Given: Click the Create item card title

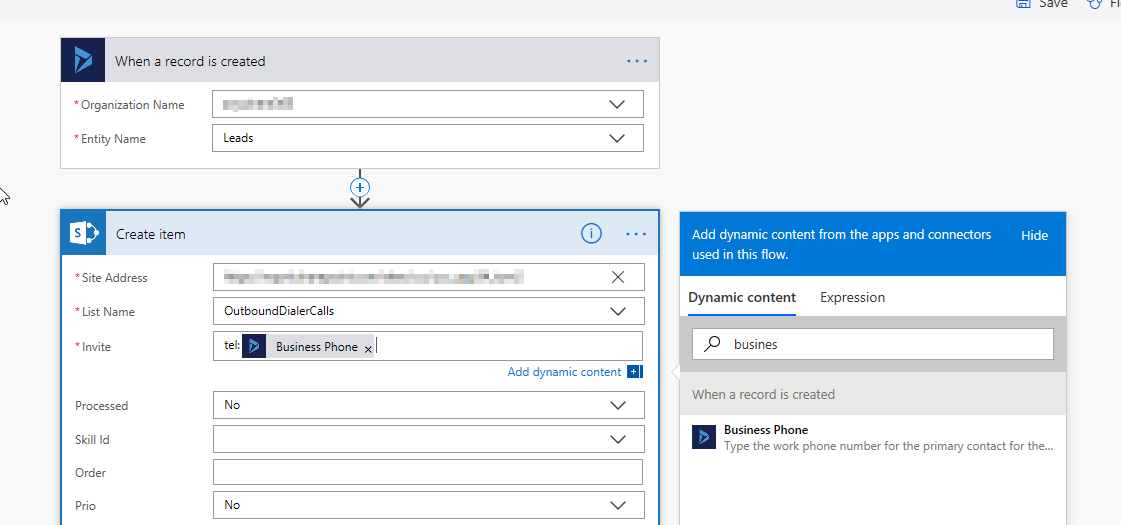Looking at the screenshot, I should point(151,234).
